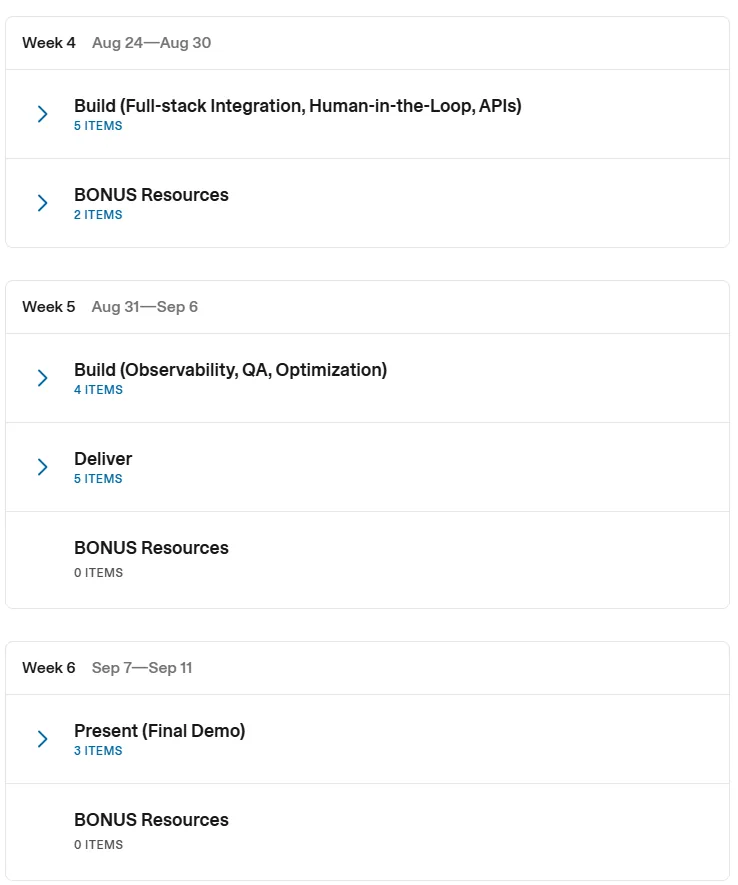Click the Week 5 Aug 31—Sep 6 header
738x885 pixels.
pyautogui.click(x=110, y=307)
